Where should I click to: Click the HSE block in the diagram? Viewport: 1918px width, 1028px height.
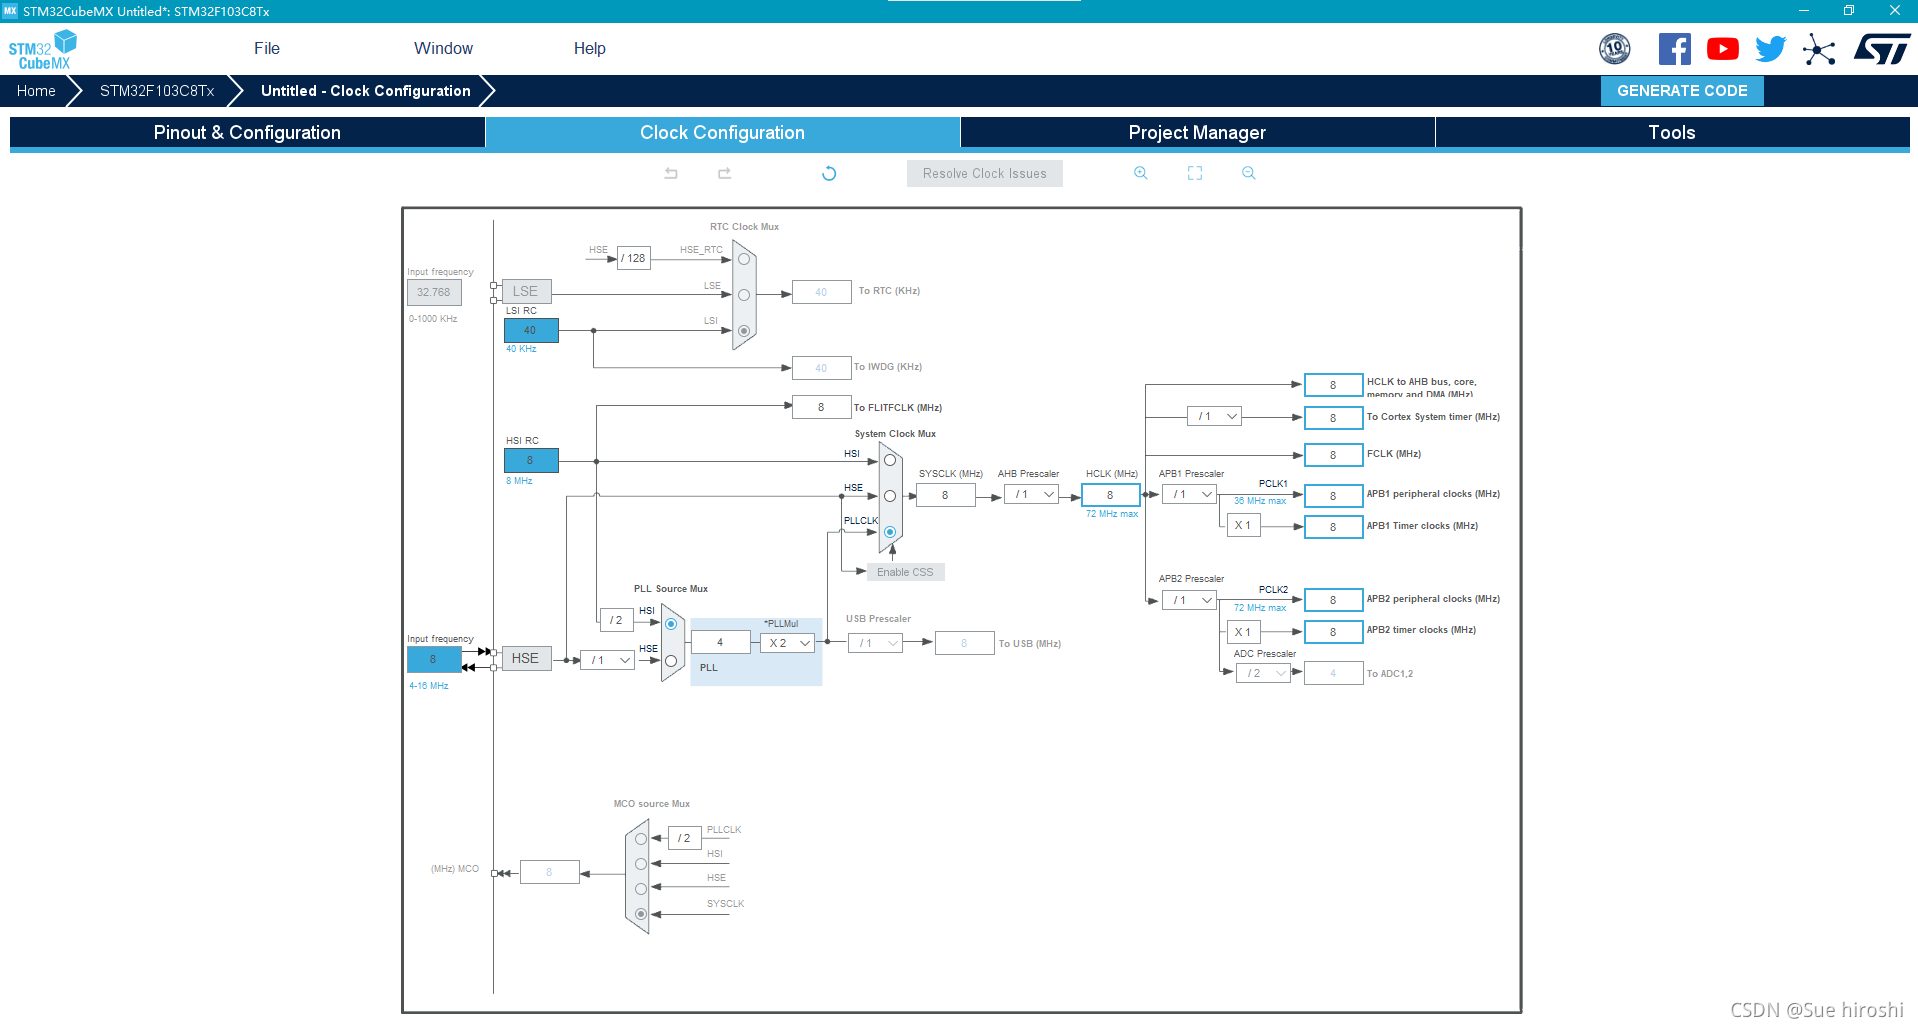(526, 658)
